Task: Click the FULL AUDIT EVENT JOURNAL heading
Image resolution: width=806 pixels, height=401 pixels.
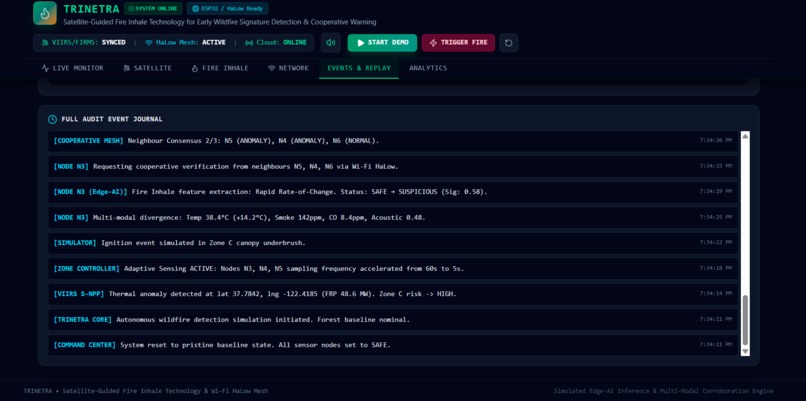Action: pos(112,119)
